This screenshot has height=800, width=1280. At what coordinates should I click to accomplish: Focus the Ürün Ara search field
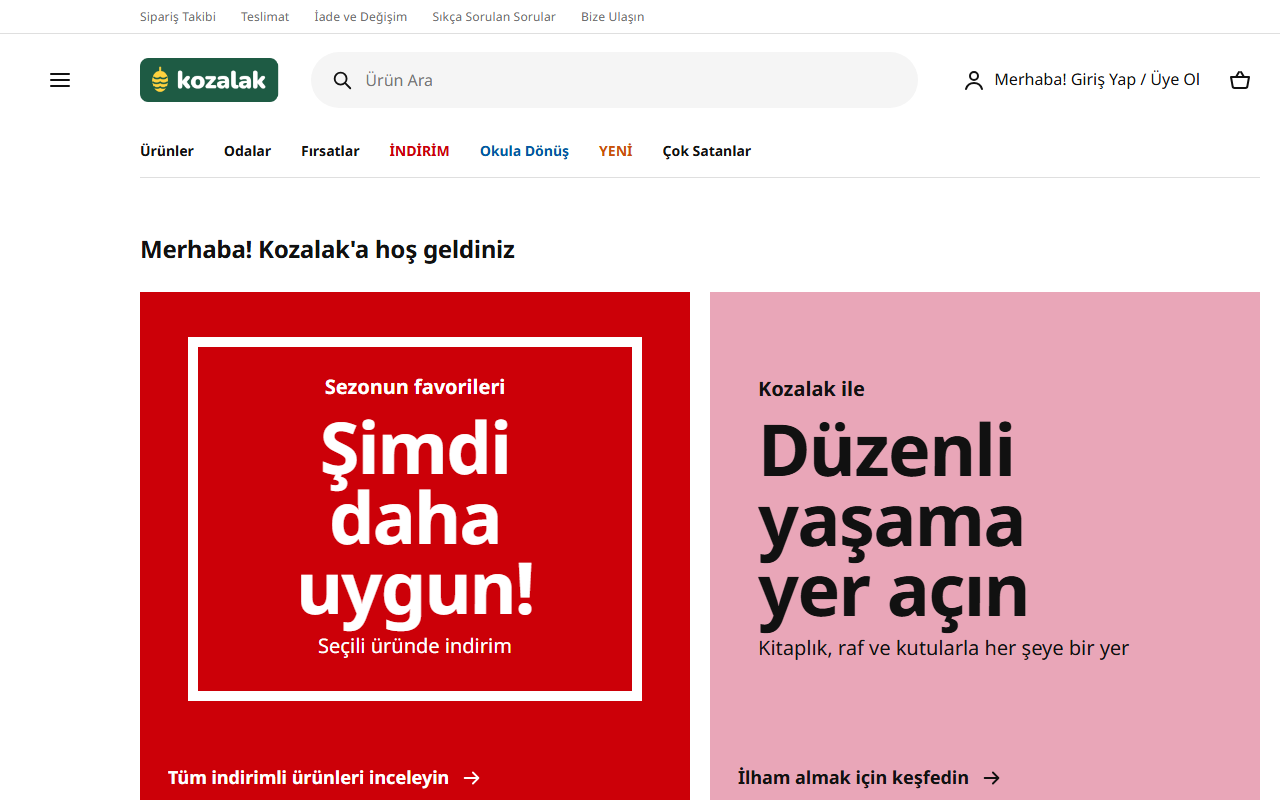point(614,80)
